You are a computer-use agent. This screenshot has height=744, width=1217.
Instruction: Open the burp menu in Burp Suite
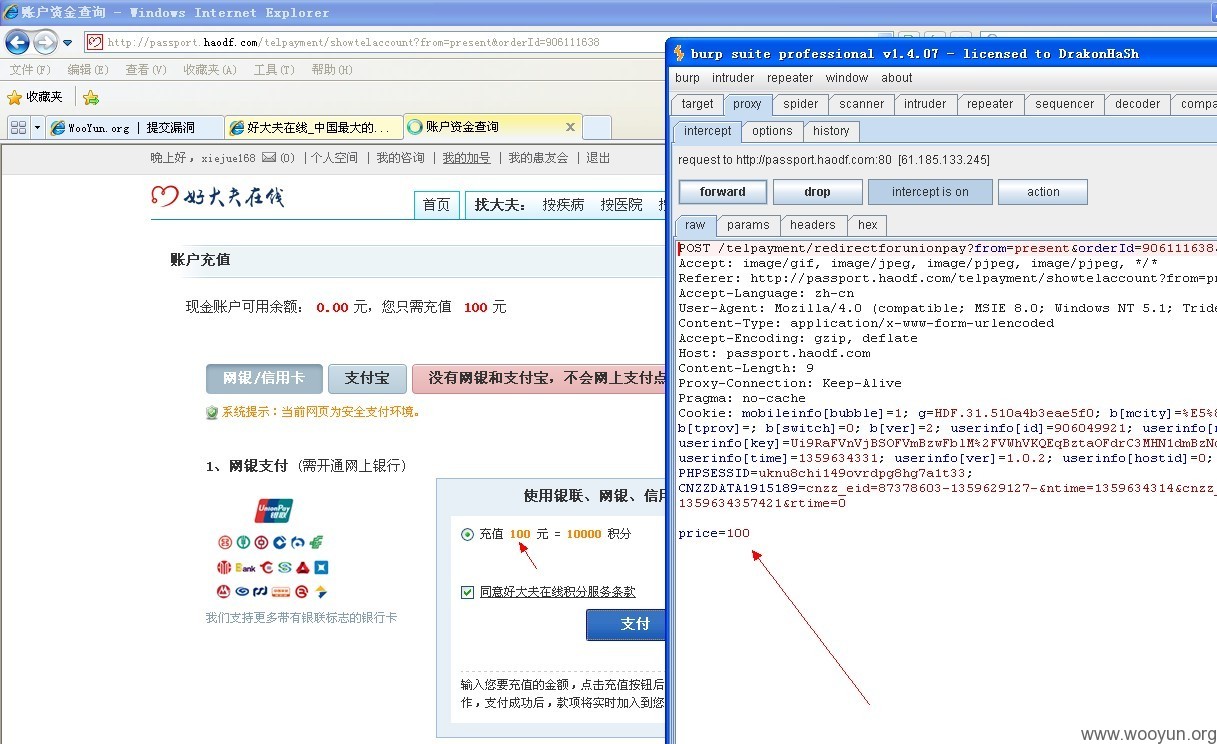tap(687, 78)
